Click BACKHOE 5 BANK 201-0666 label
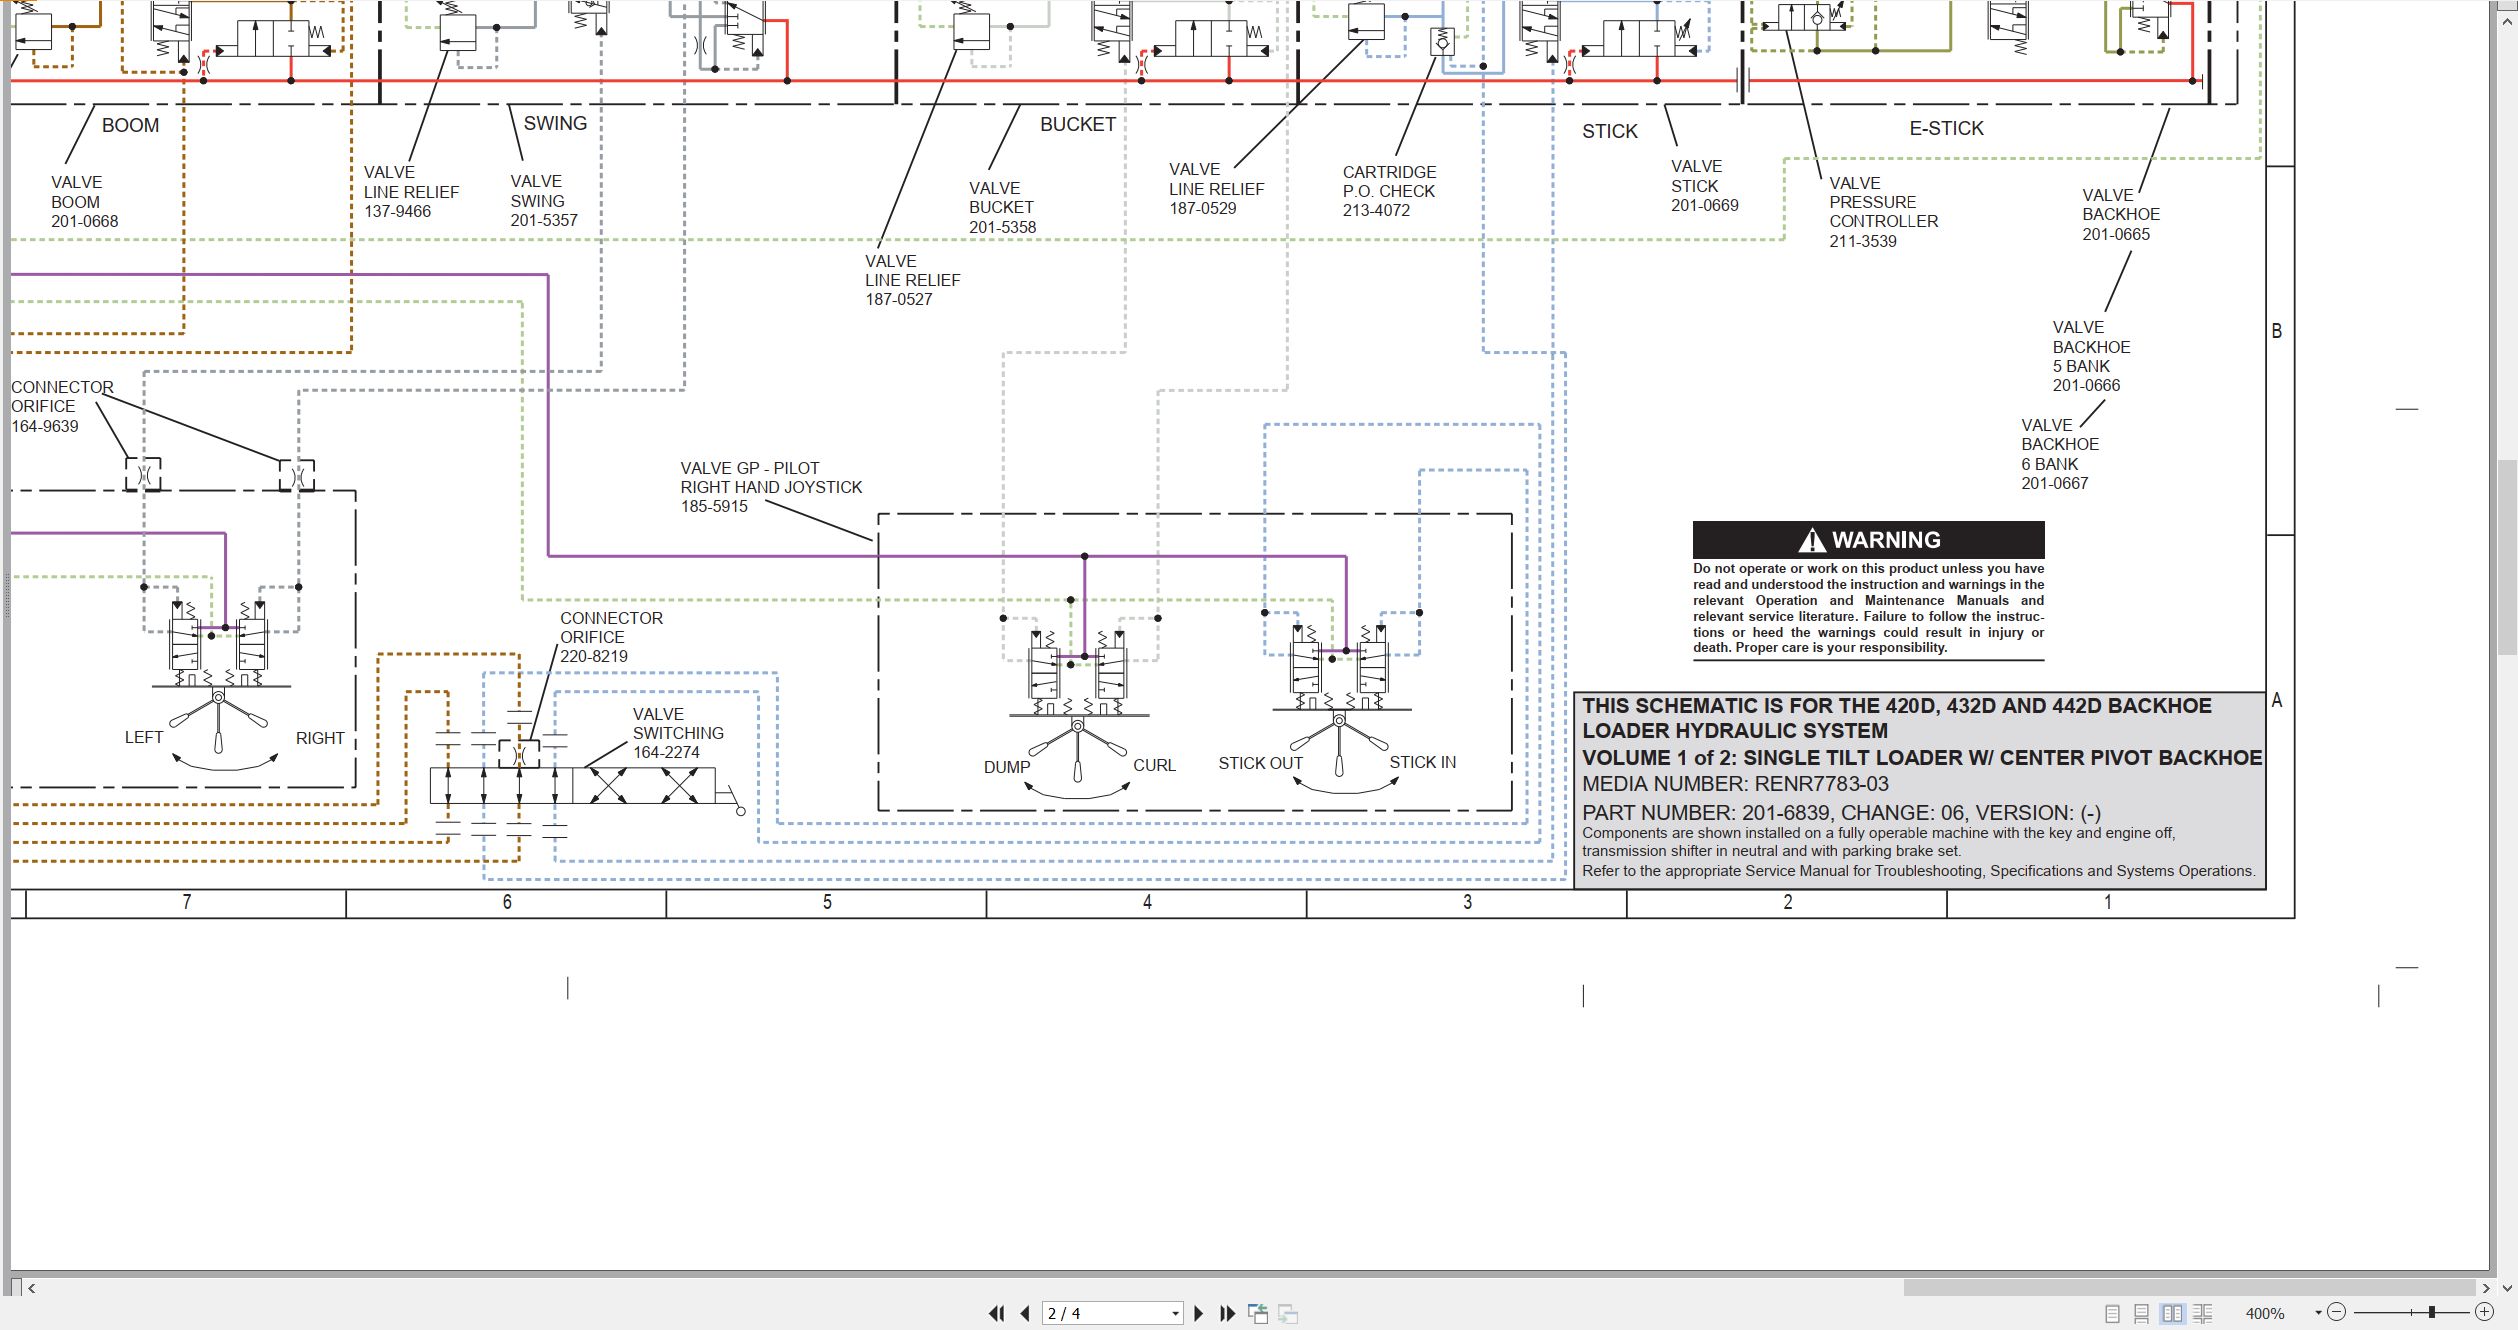2518x1330 pixels. [2091, 356]
